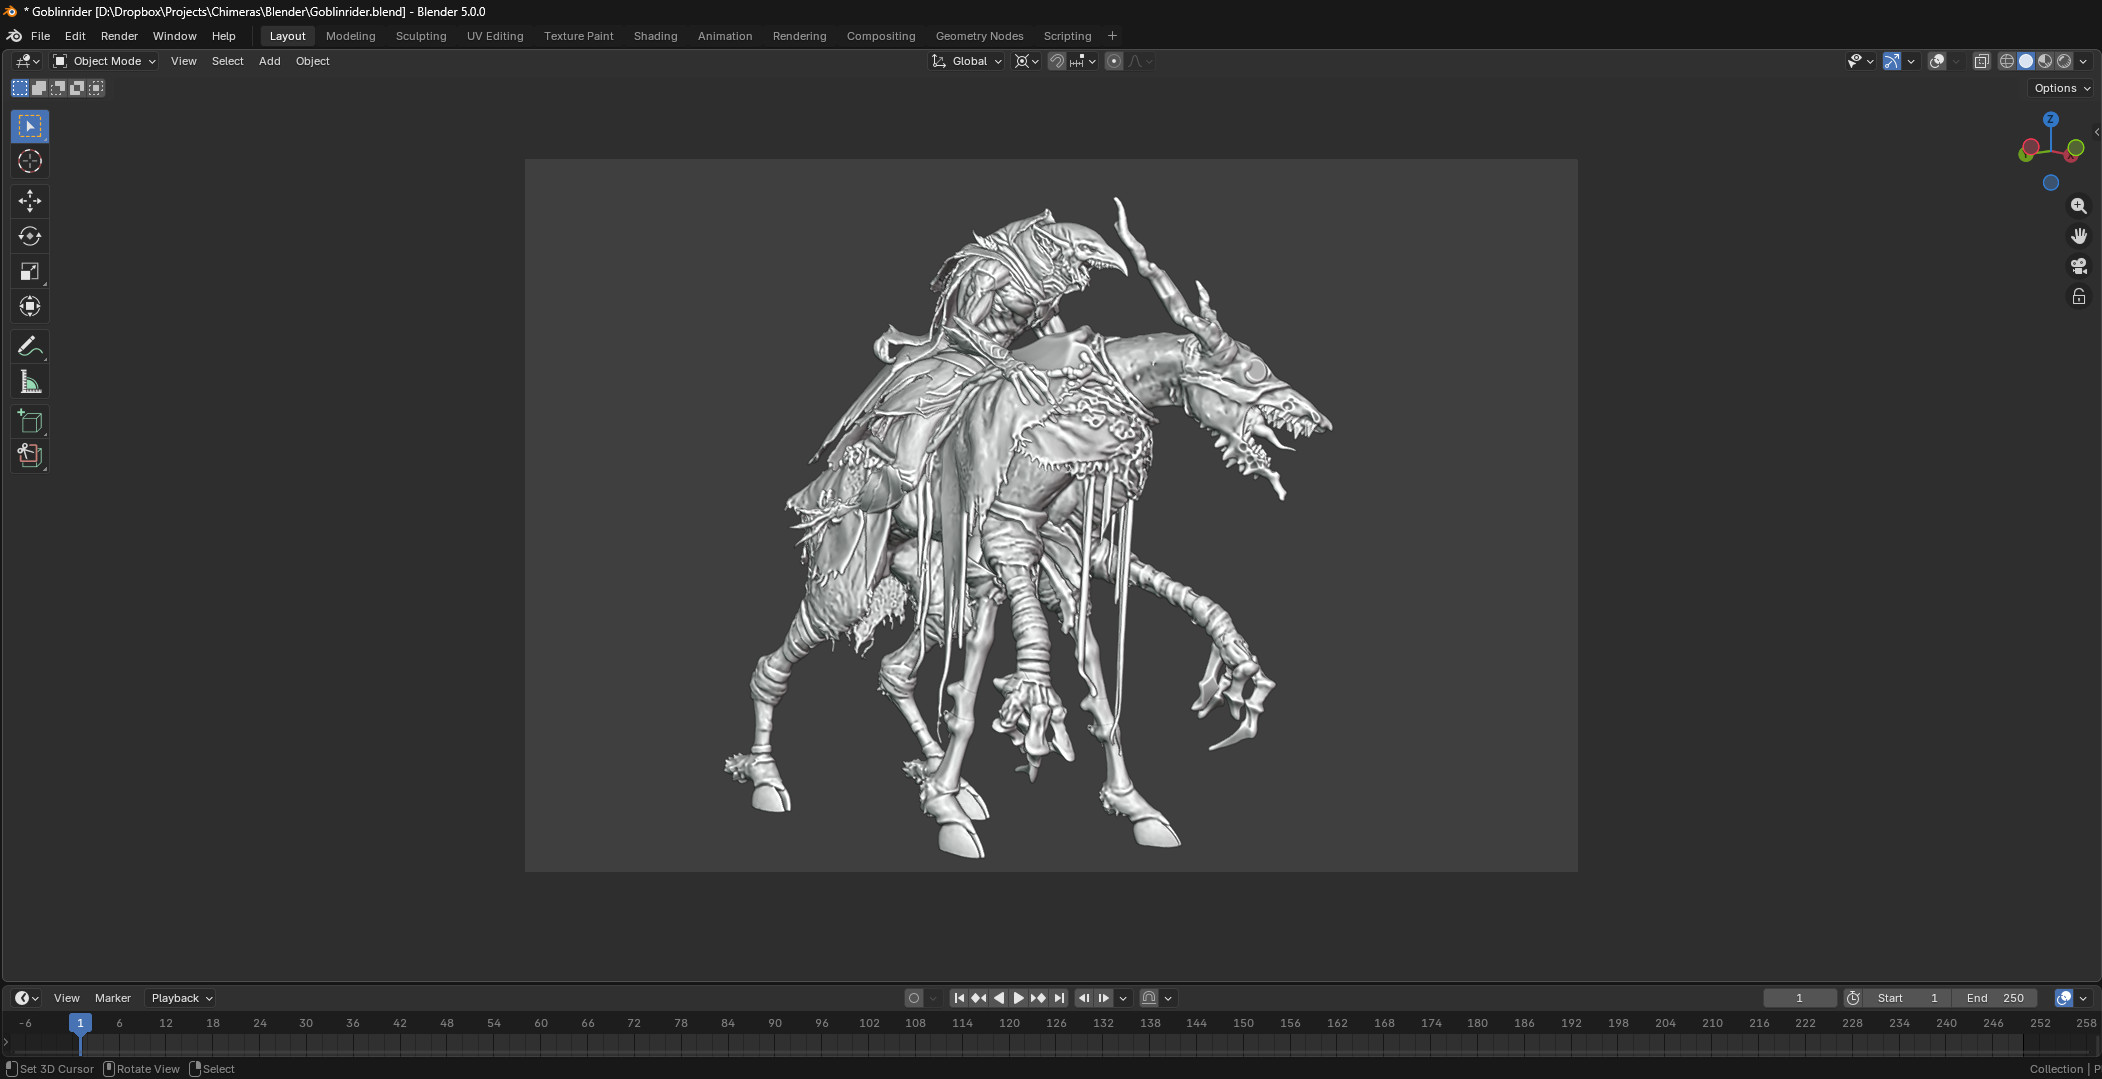Toggle auto keying record button

click(x=914, y=998)
